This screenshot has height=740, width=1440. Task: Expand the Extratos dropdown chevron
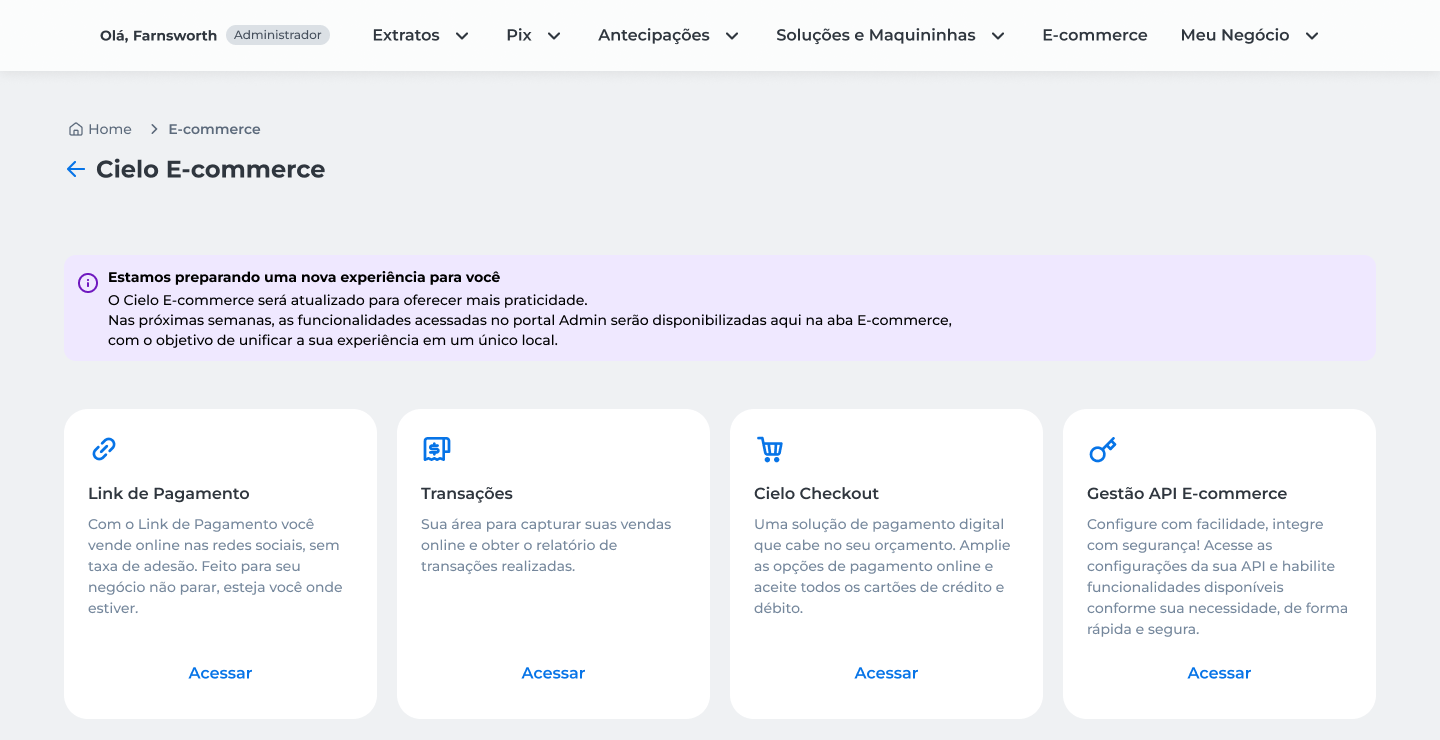462,36
